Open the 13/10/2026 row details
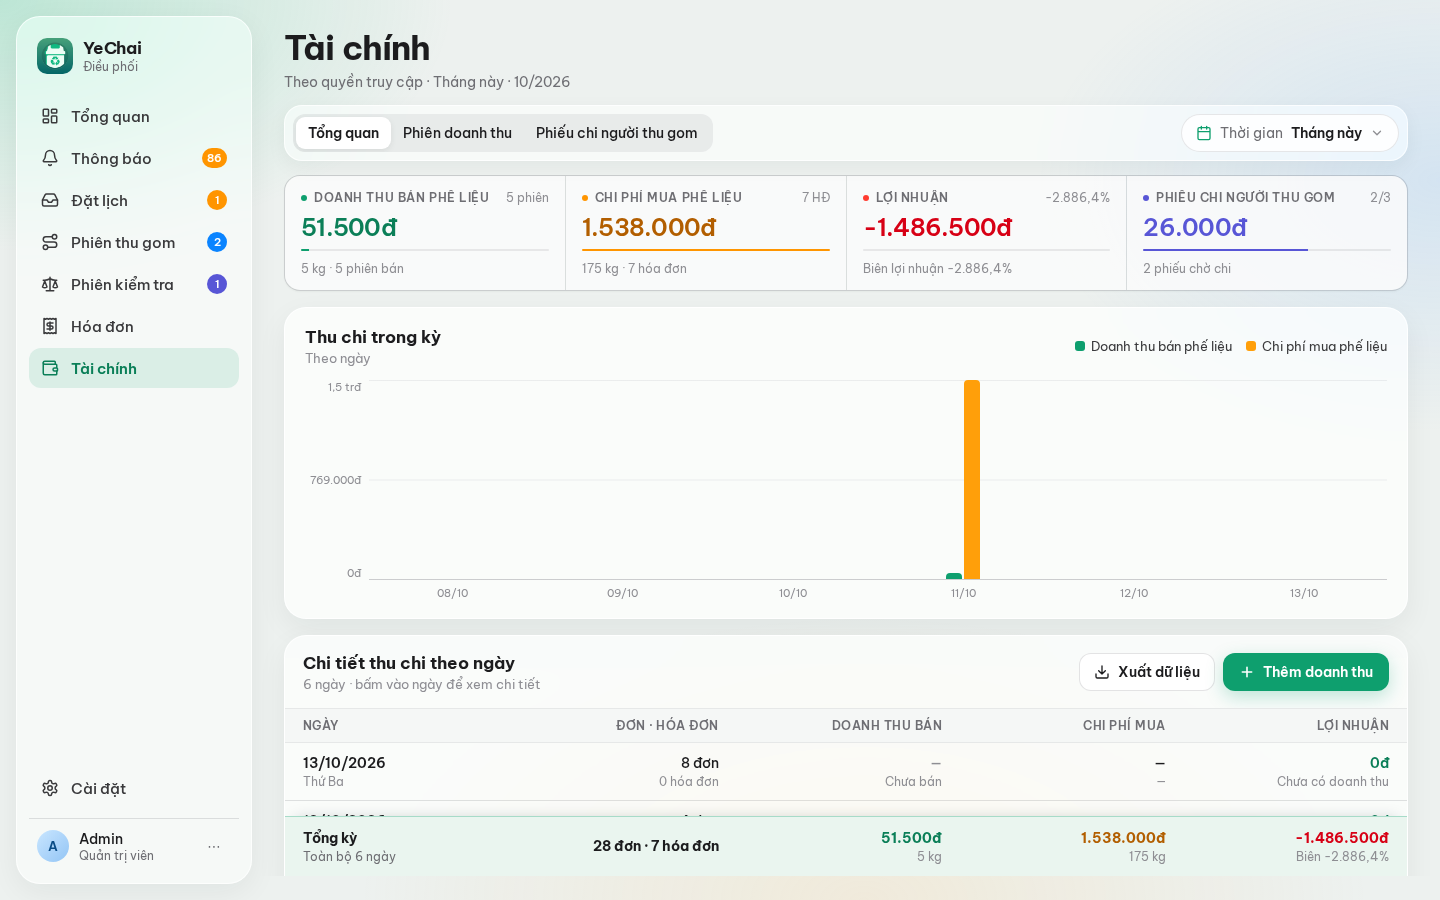 846,771
